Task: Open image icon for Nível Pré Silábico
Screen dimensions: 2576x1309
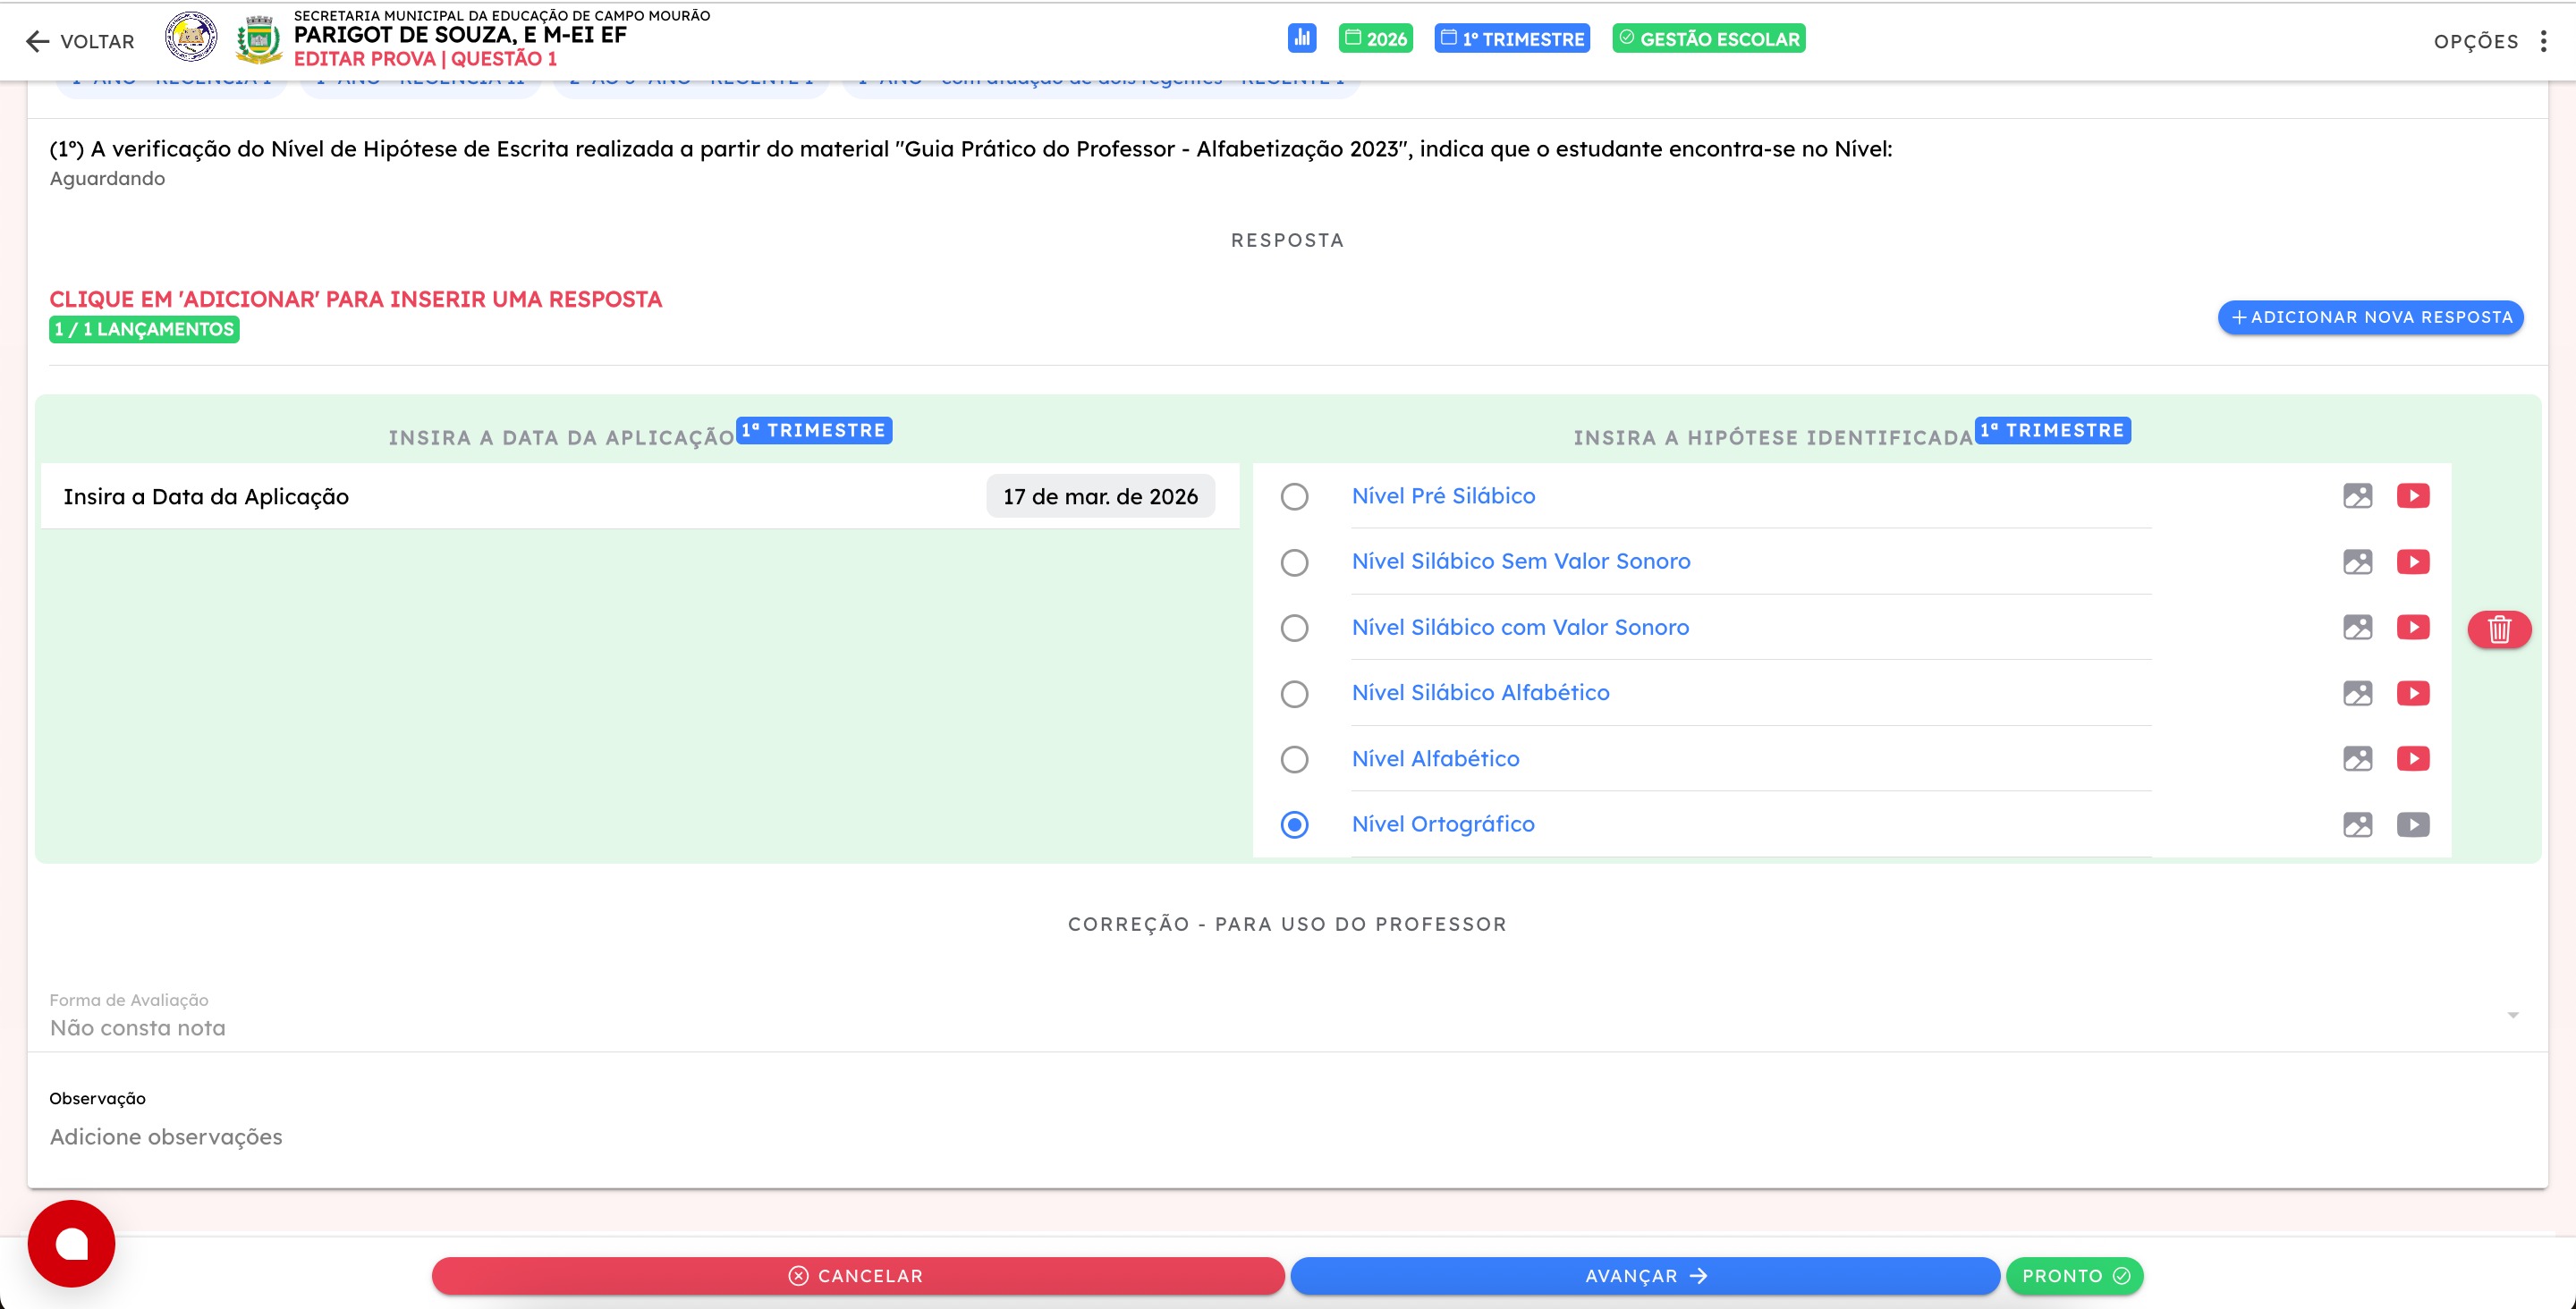Action: pos(2357,496)
